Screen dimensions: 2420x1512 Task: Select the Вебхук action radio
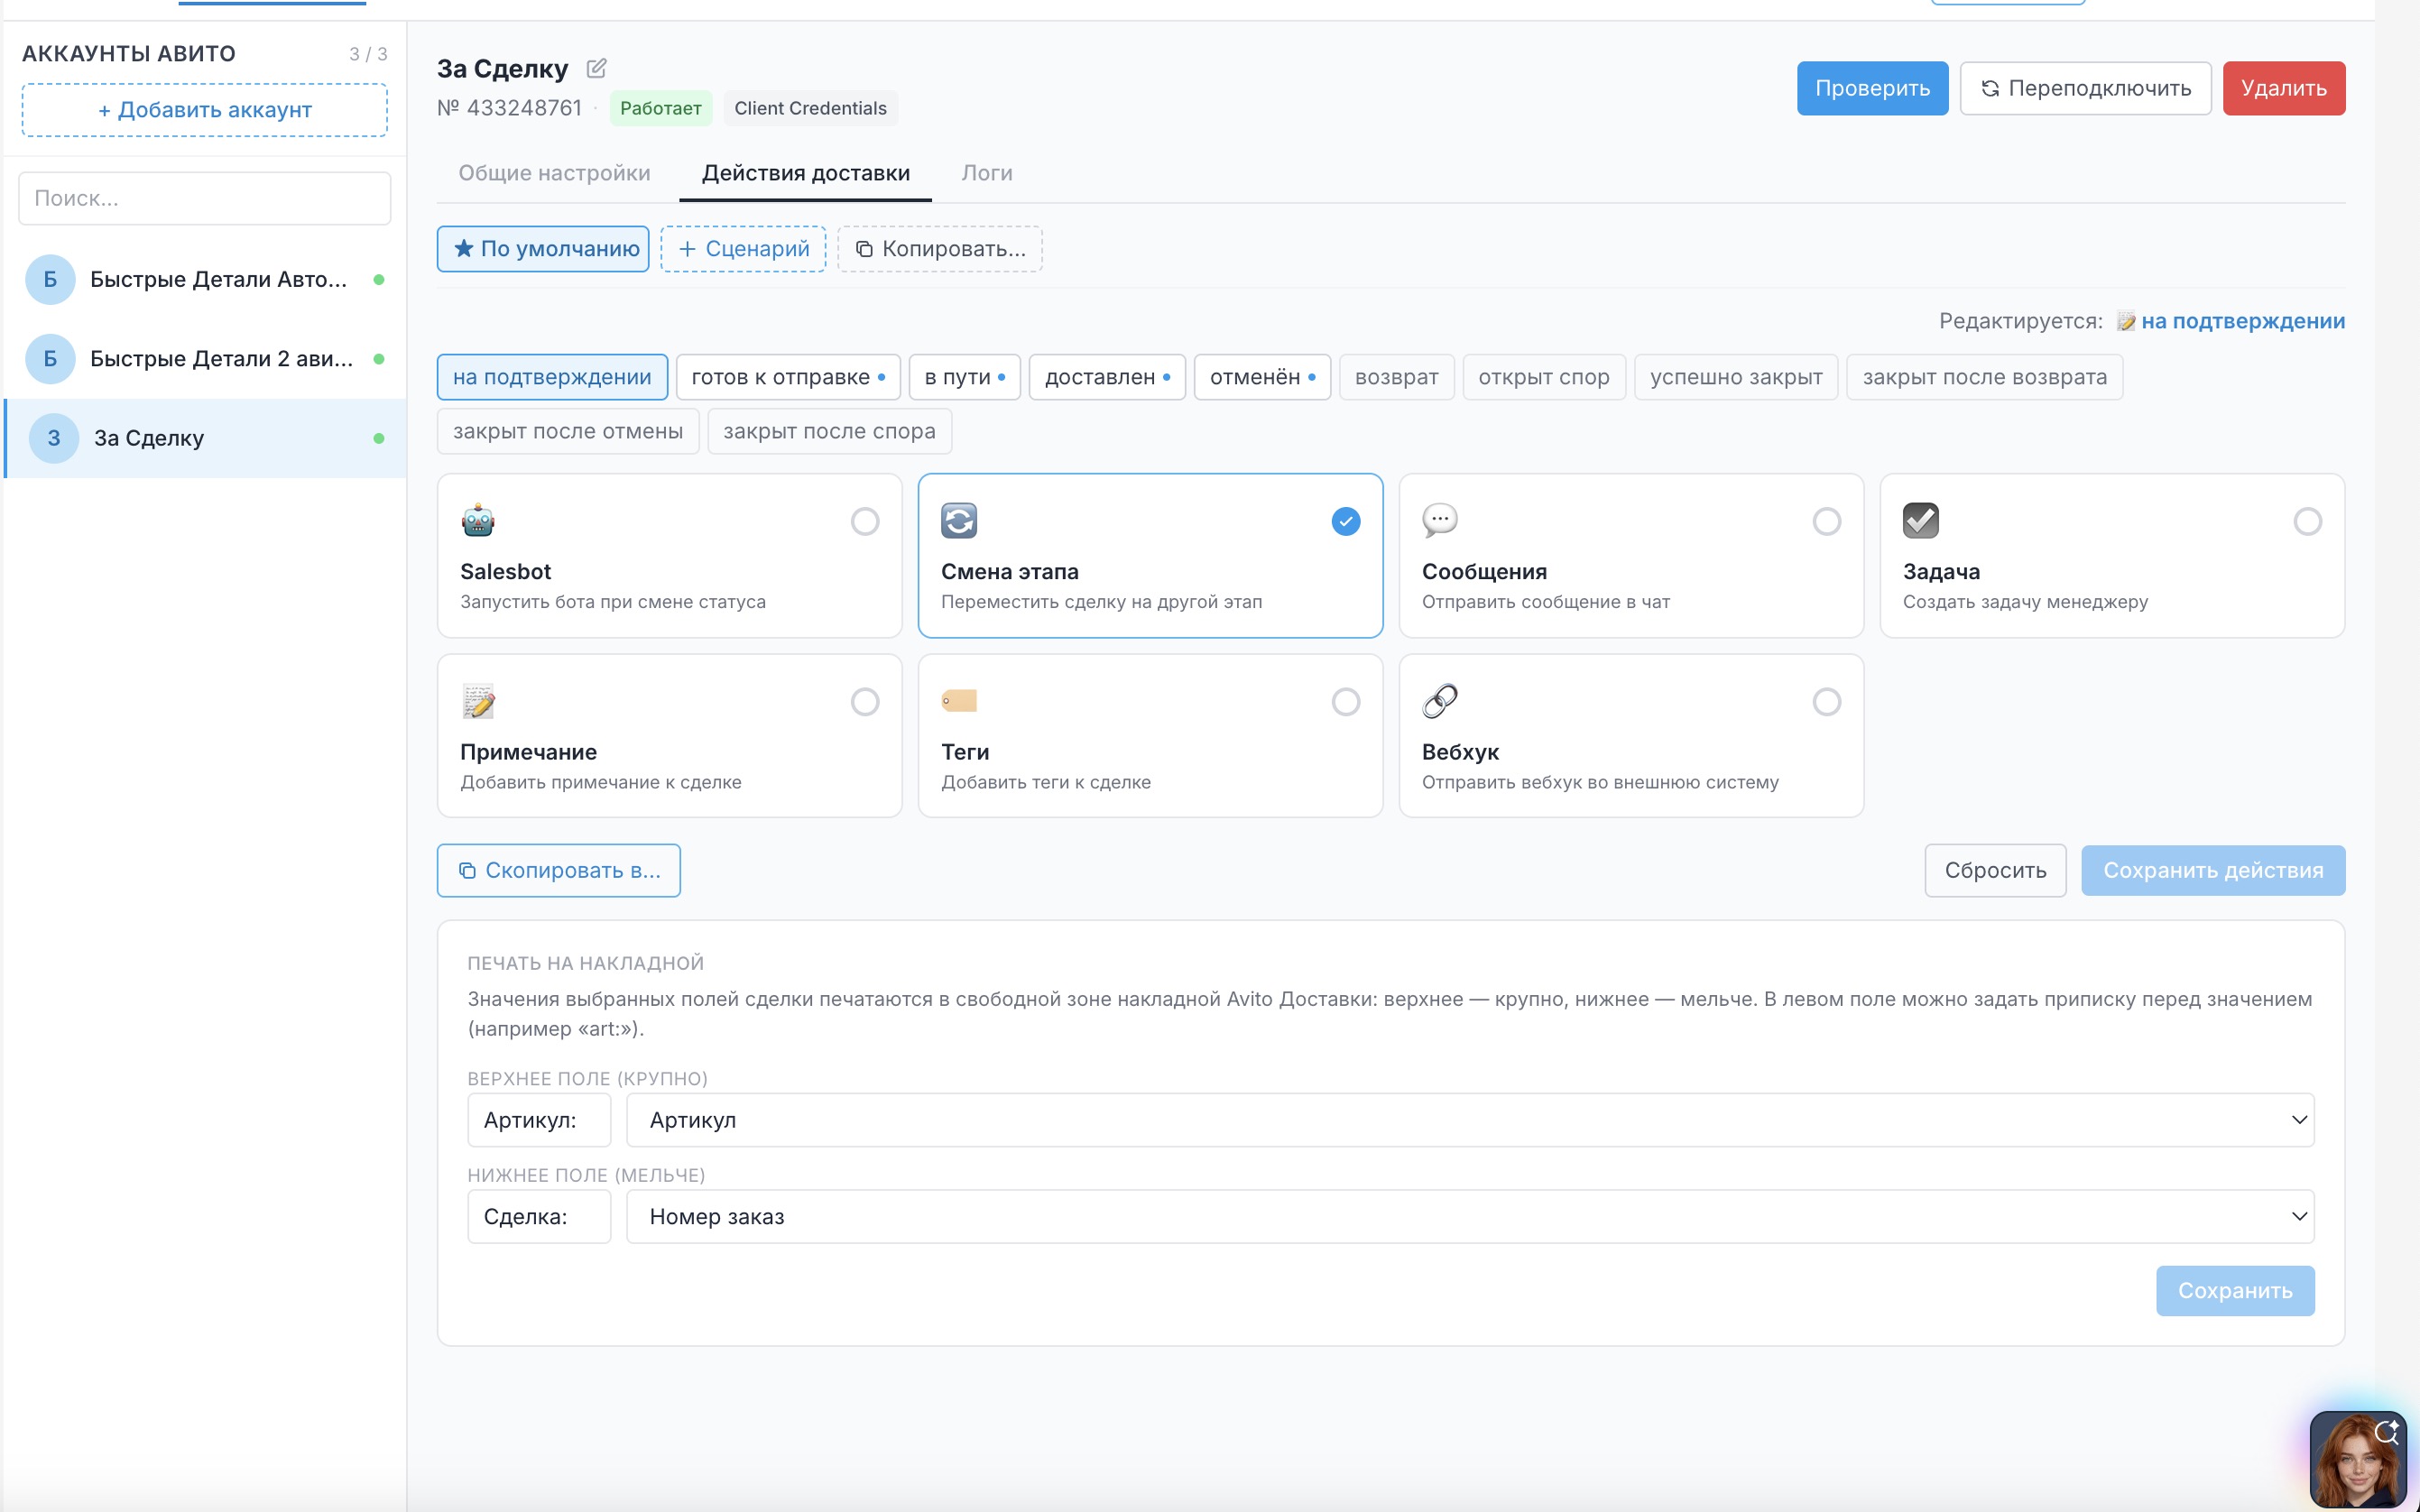1827,702
